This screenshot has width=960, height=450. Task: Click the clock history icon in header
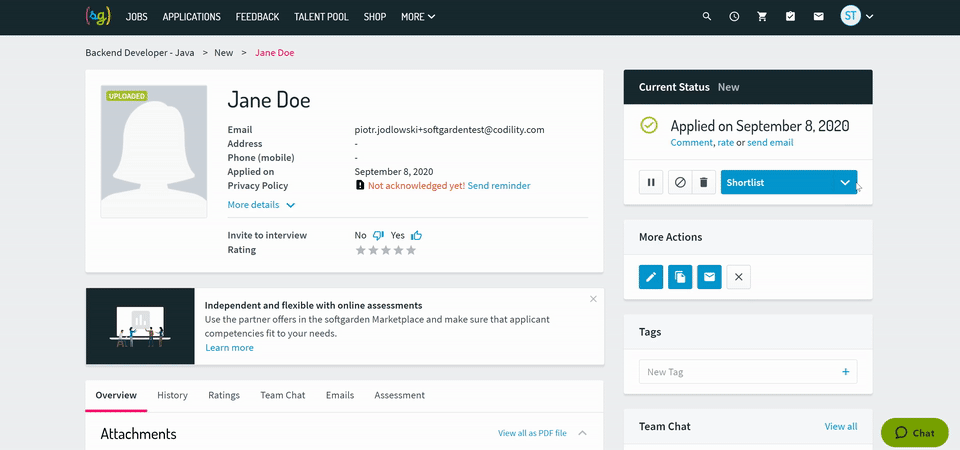[x=735, y=17]
